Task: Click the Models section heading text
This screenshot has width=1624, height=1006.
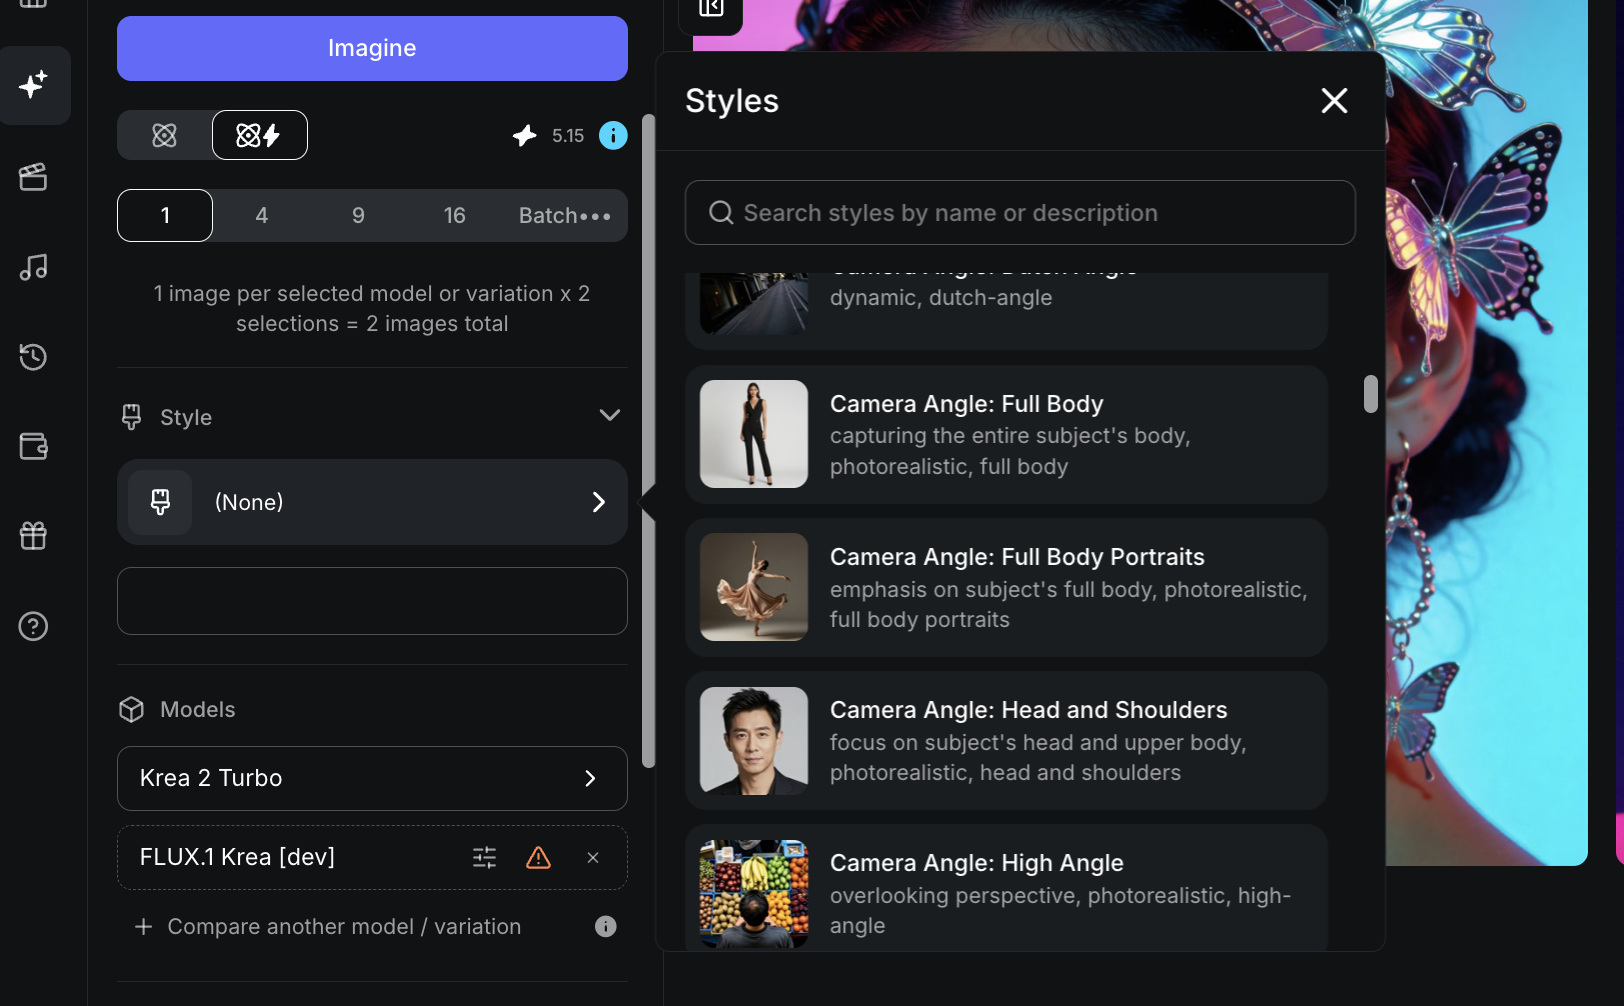Action: pyautogui.click(x=198, y=709)
